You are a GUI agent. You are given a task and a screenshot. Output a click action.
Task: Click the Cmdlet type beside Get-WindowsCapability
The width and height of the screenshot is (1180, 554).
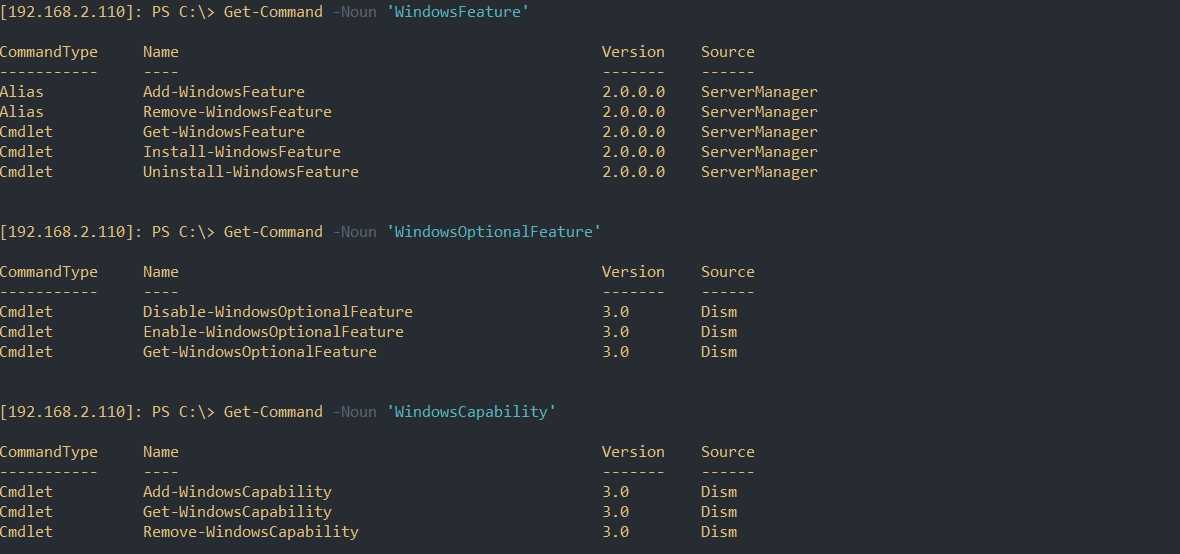[26, 512]
